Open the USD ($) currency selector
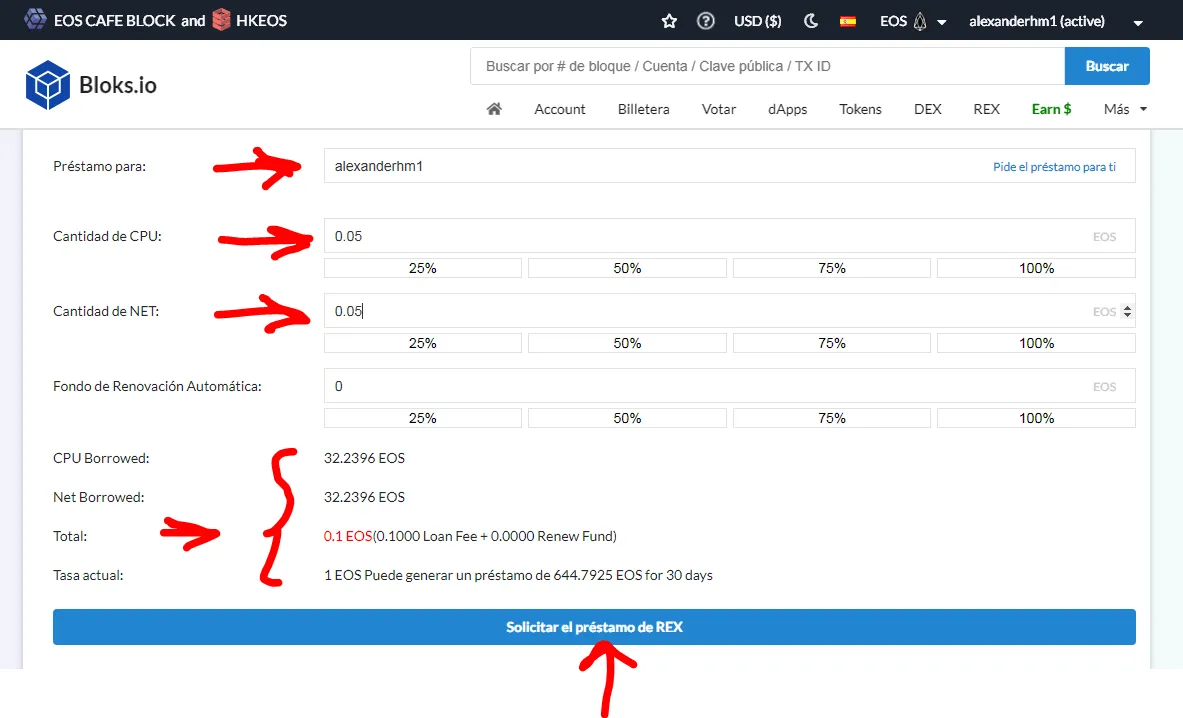1183x718 pixels. tap(757, 21)
